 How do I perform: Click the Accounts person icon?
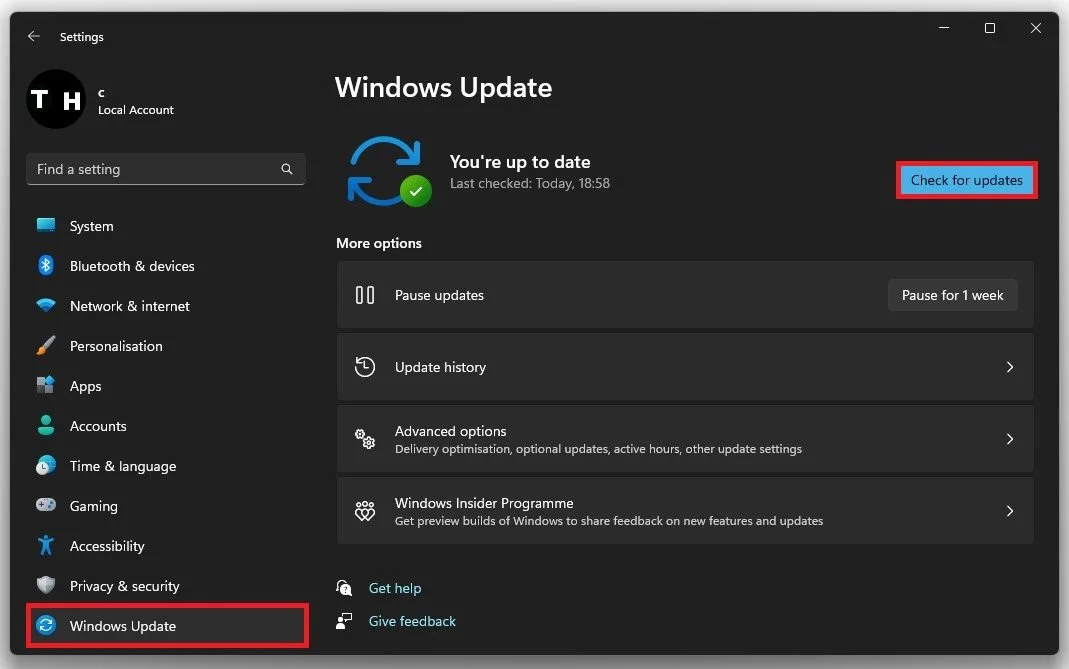[x=46, y=426]
